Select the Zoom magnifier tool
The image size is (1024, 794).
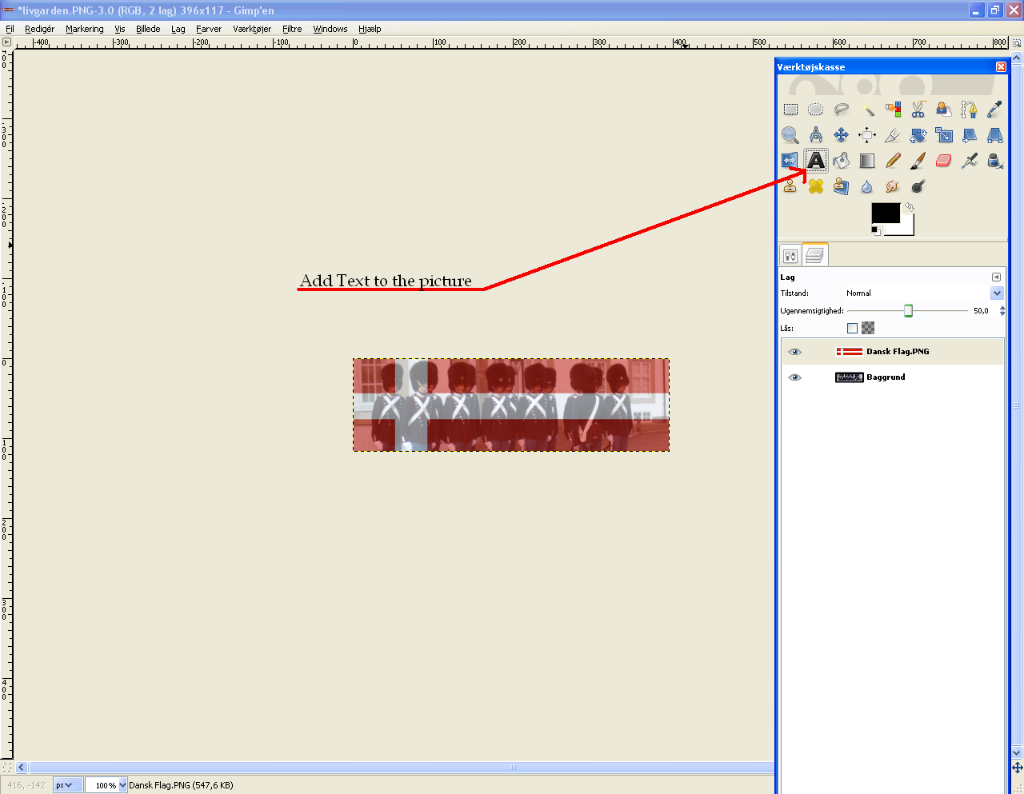pyautogui.click(x=790, y=135)
